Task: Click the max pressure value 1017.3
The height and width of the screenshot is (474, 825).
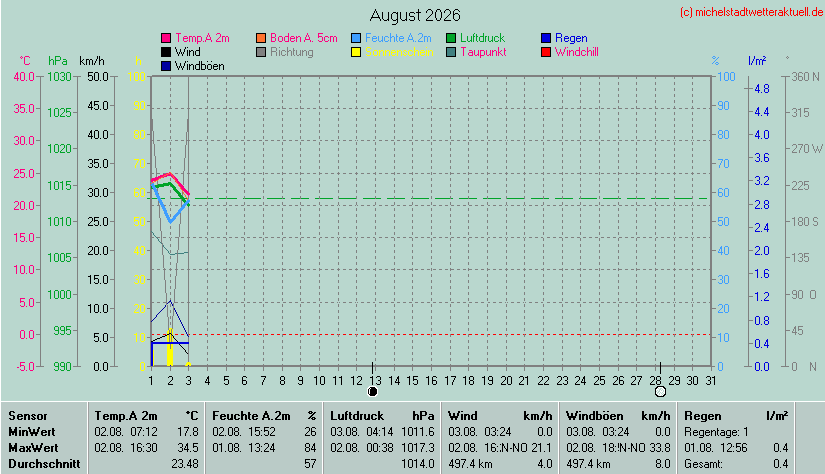Action: point(418,448)
